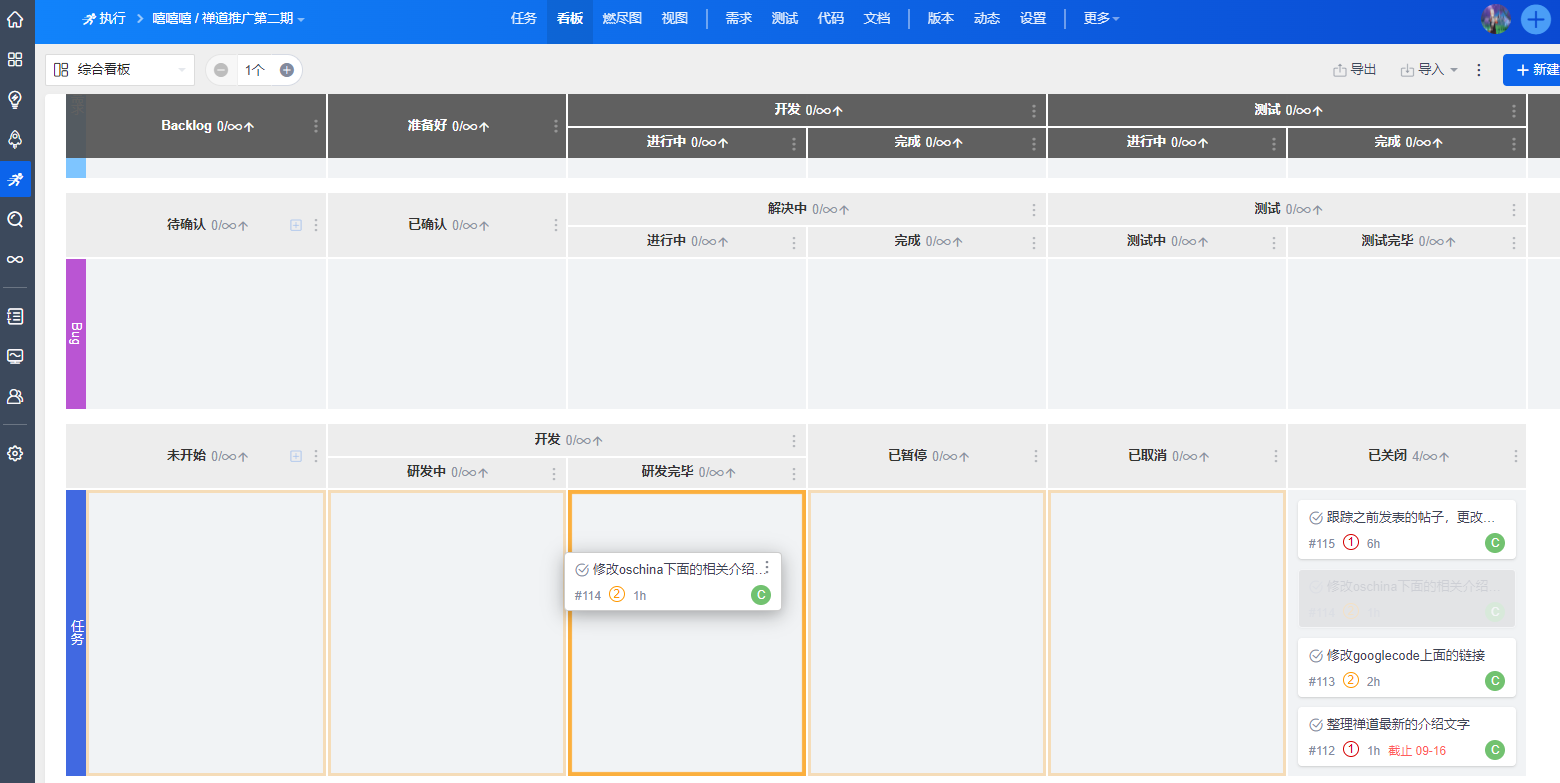Switch to the 看板 tab
The width and height of the screenshot is (1560, 783).
(x=570, y=19)
